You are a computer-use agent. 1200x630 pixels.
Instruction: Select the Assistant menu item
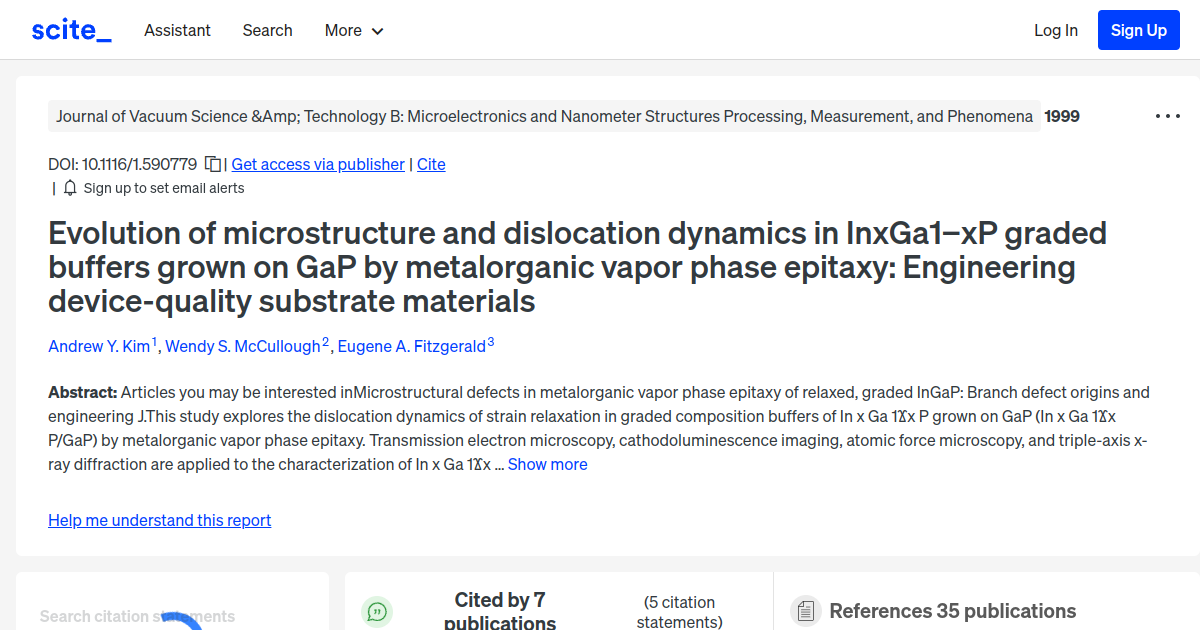point(177,30)
